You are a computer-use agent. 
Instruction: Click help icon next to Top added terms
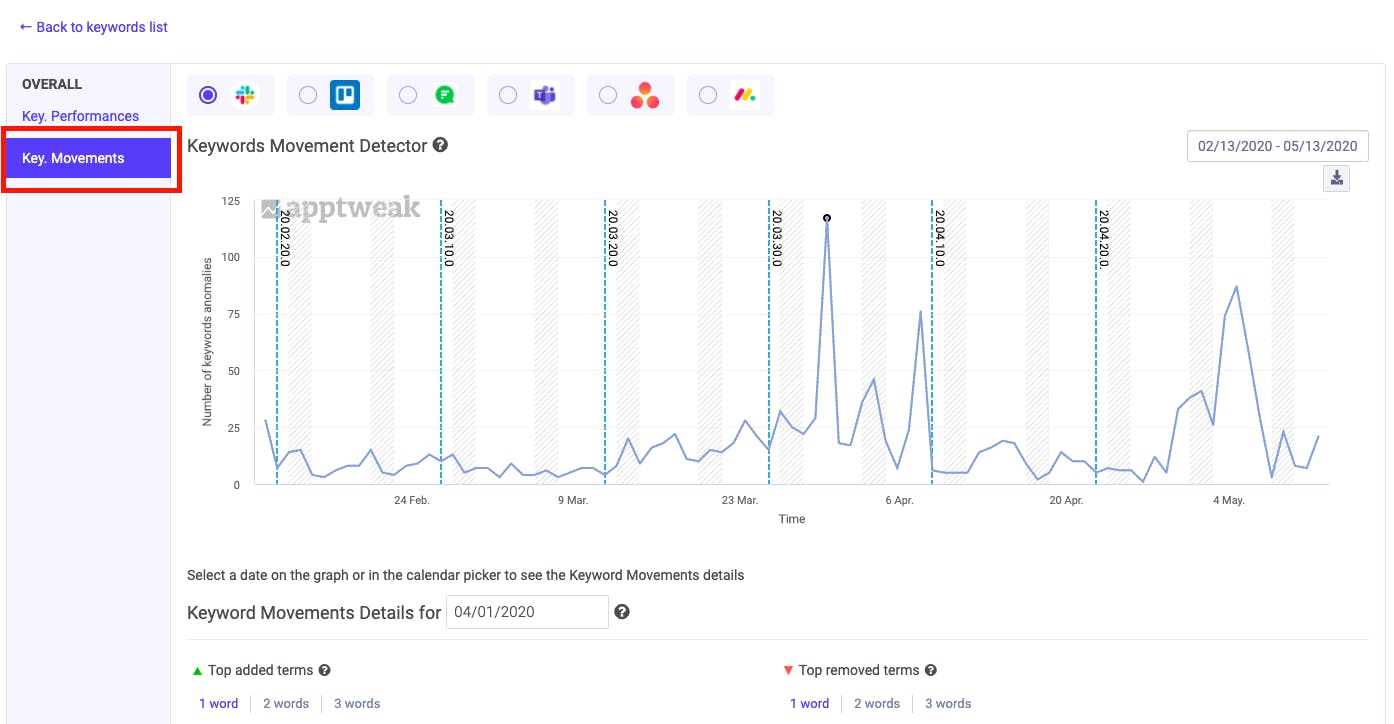(324, 670)
